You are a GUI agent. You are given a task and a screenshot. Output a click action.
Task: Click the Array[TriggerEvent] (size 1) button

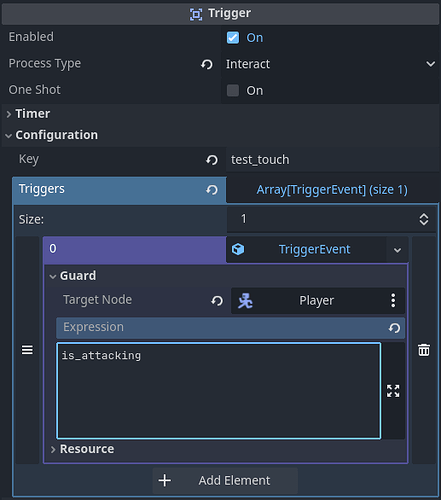click(332, 190)
